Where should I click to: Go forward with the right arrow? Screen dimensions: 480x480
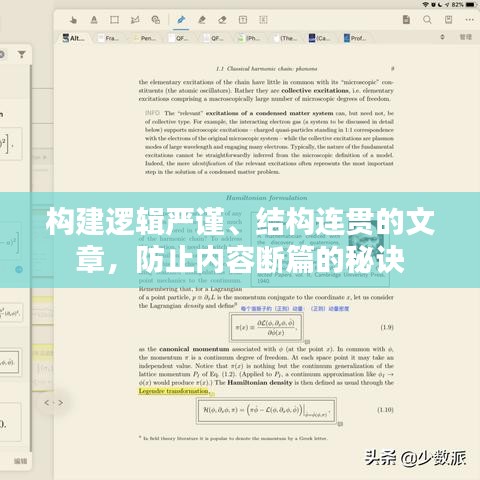coord(60,403)
